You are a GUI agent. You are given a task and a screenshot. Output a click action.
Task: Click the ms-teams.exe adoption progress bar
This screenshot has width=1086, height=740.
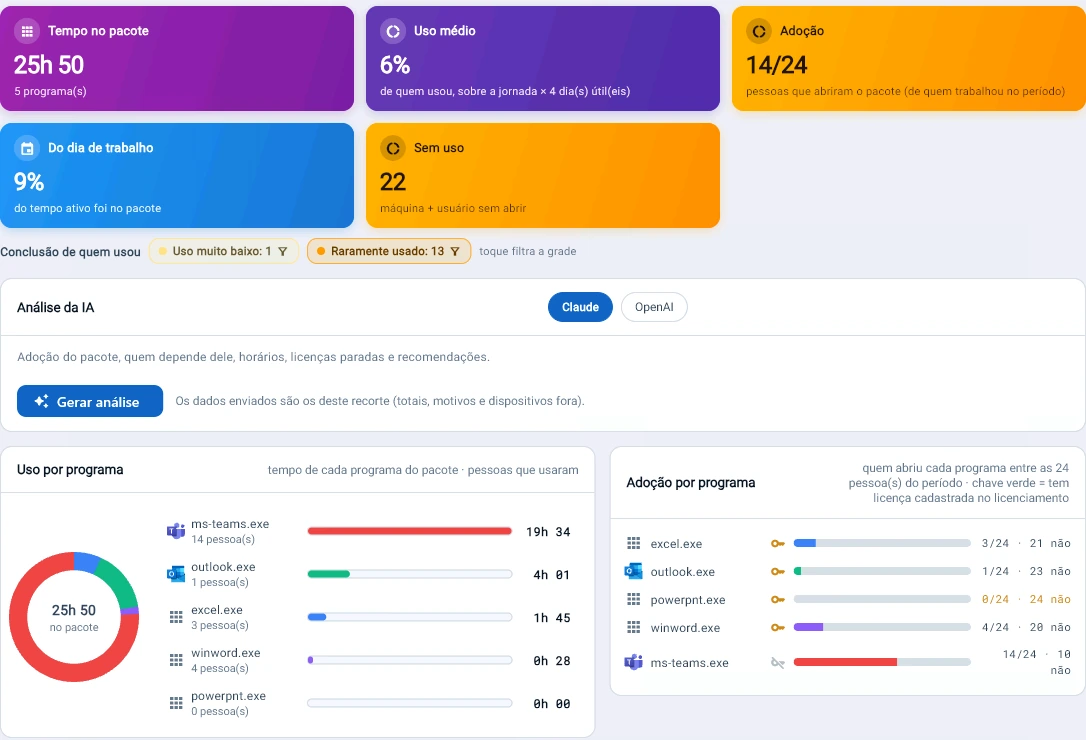pyautogui.click(x=882, y=662)
